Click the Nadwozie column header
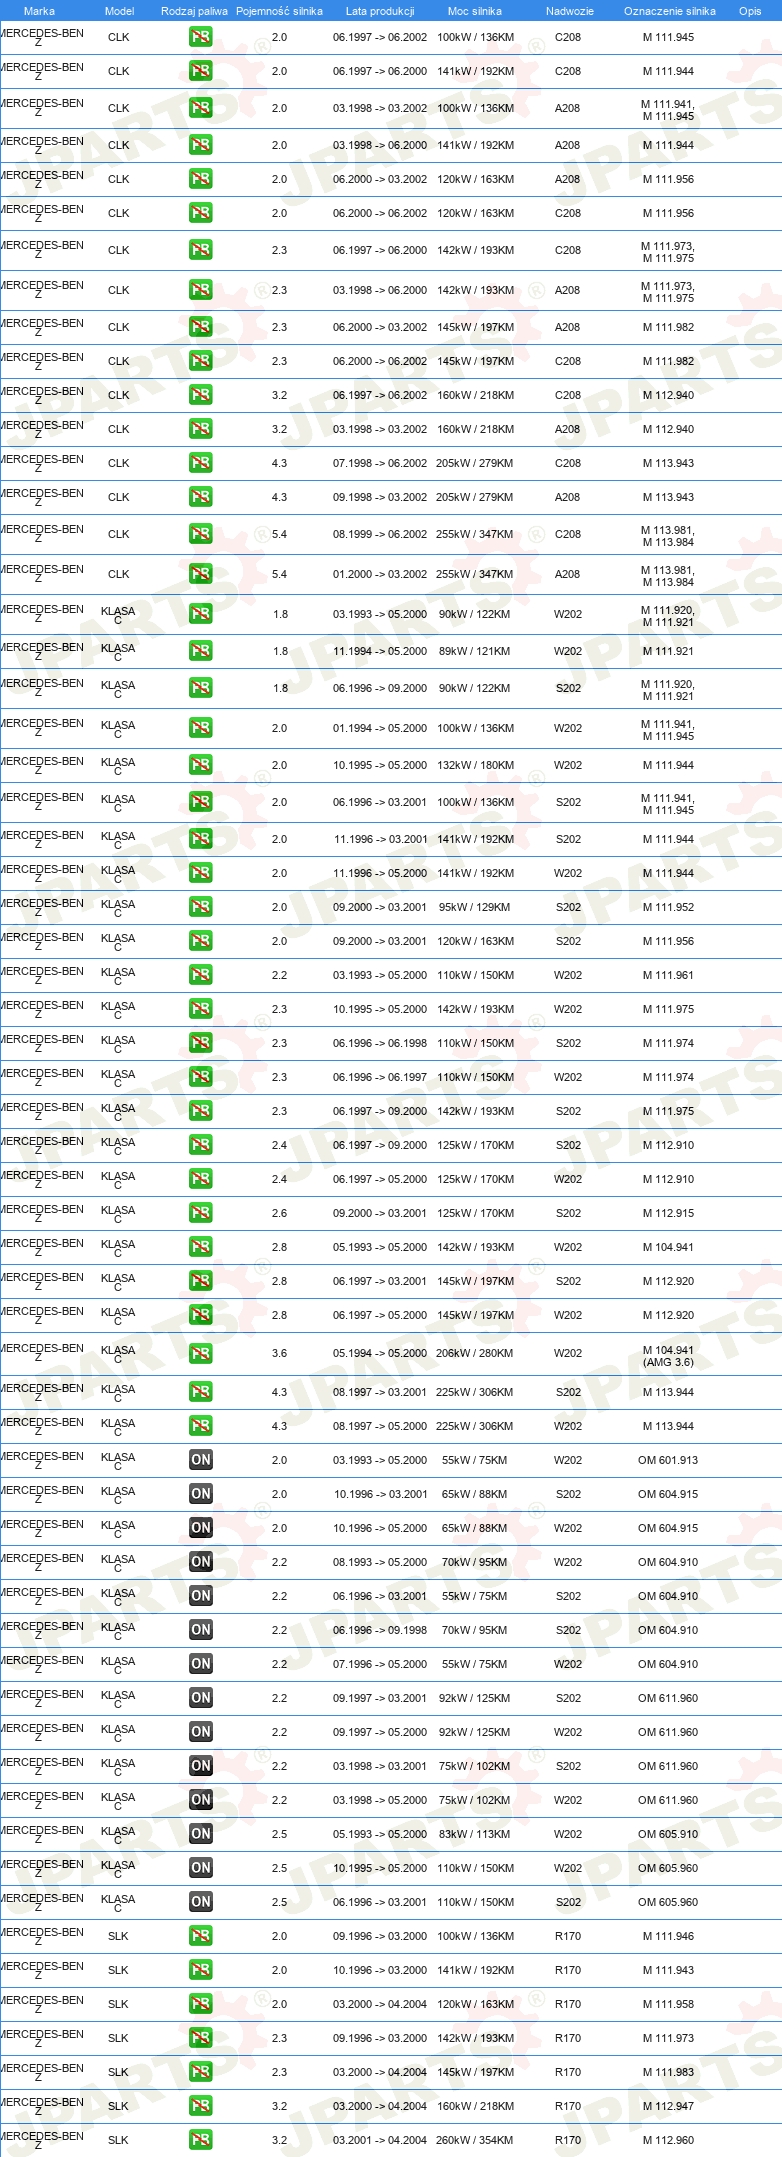 point(570,11)
